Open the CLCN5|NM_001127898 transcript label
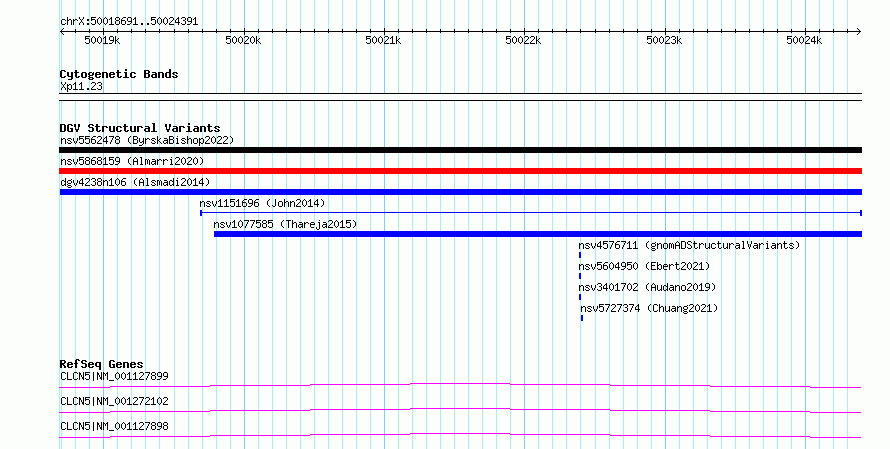This screenshot has height=449, width=890. pos(114,426)
